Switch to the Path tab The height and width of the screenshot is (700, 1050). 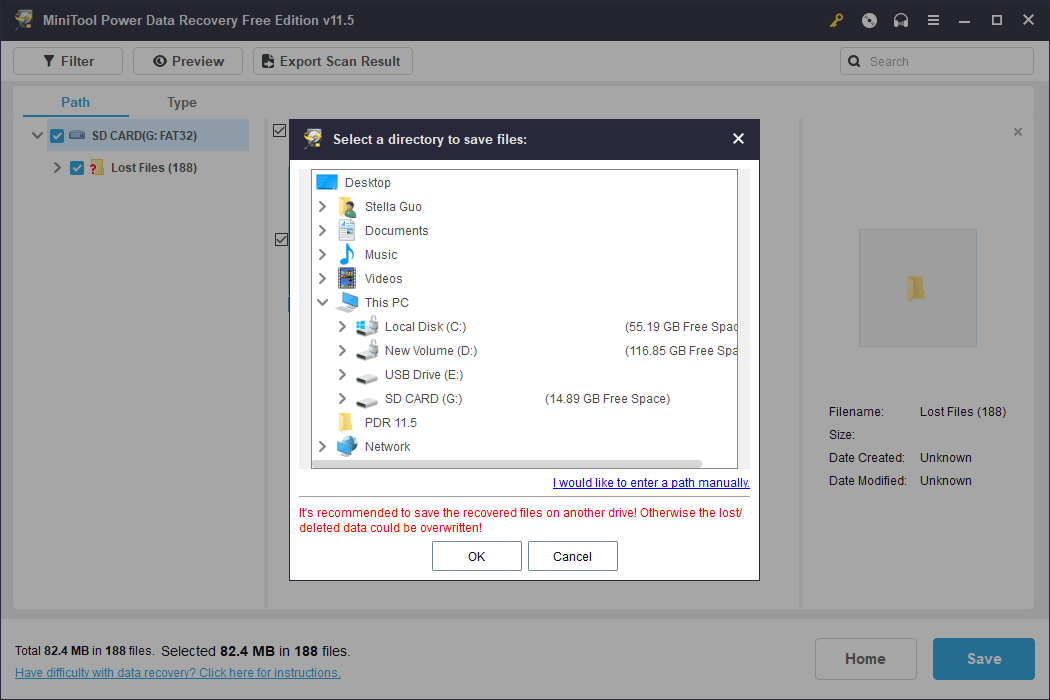[x=76, y=102]
